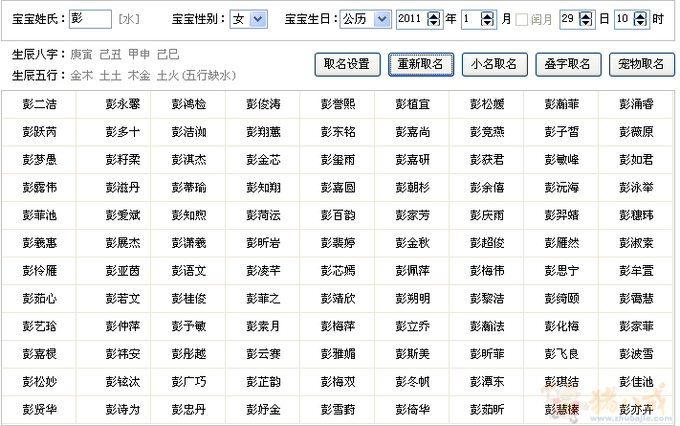The height and width of the screenshot is (426, 680).
Task: Select the name 彭嘉尚
Action: [x=412, y=132]
